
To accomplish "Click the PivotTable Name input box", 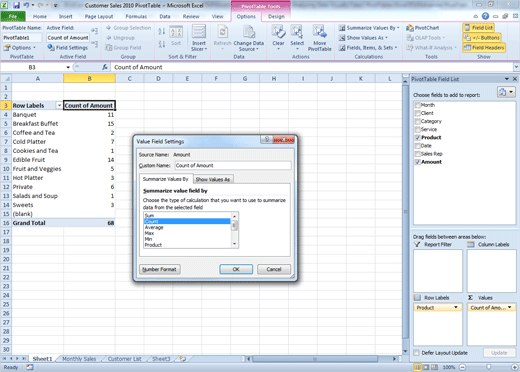I will pos(22,38).
